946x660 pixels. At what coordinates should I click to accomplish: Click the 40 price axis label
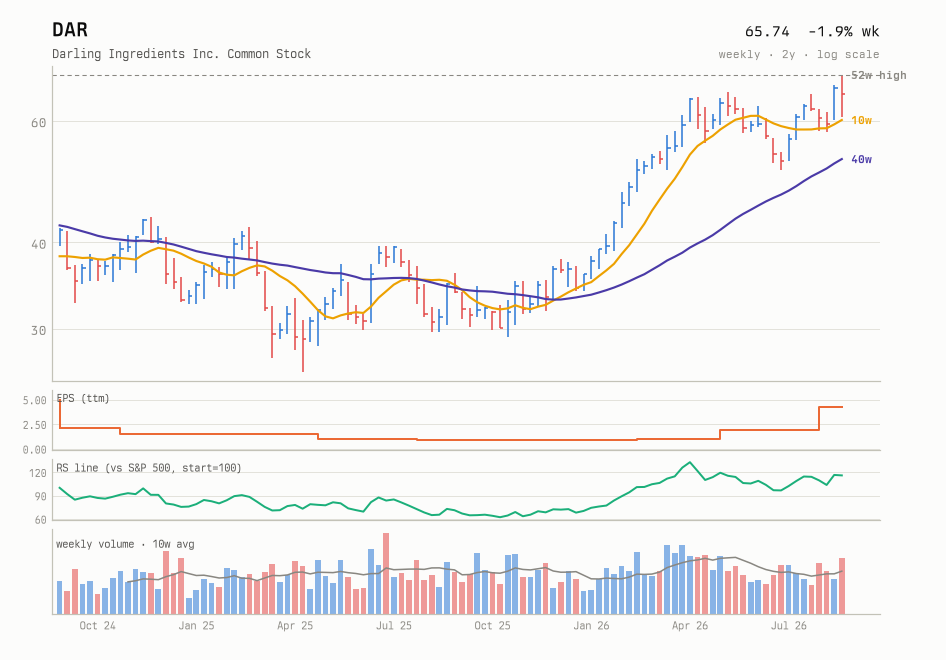(x=38, y=244)
